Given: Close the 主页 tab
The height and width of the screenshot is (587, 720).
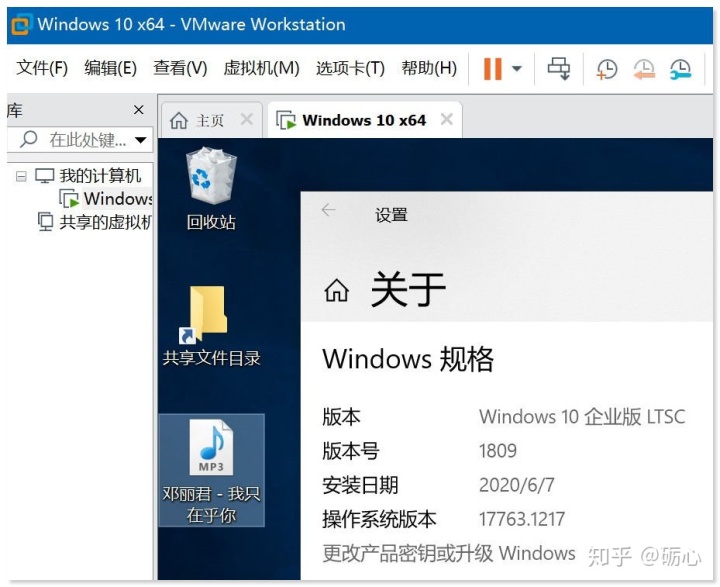Looking at the screenshot, I should 247,120.
